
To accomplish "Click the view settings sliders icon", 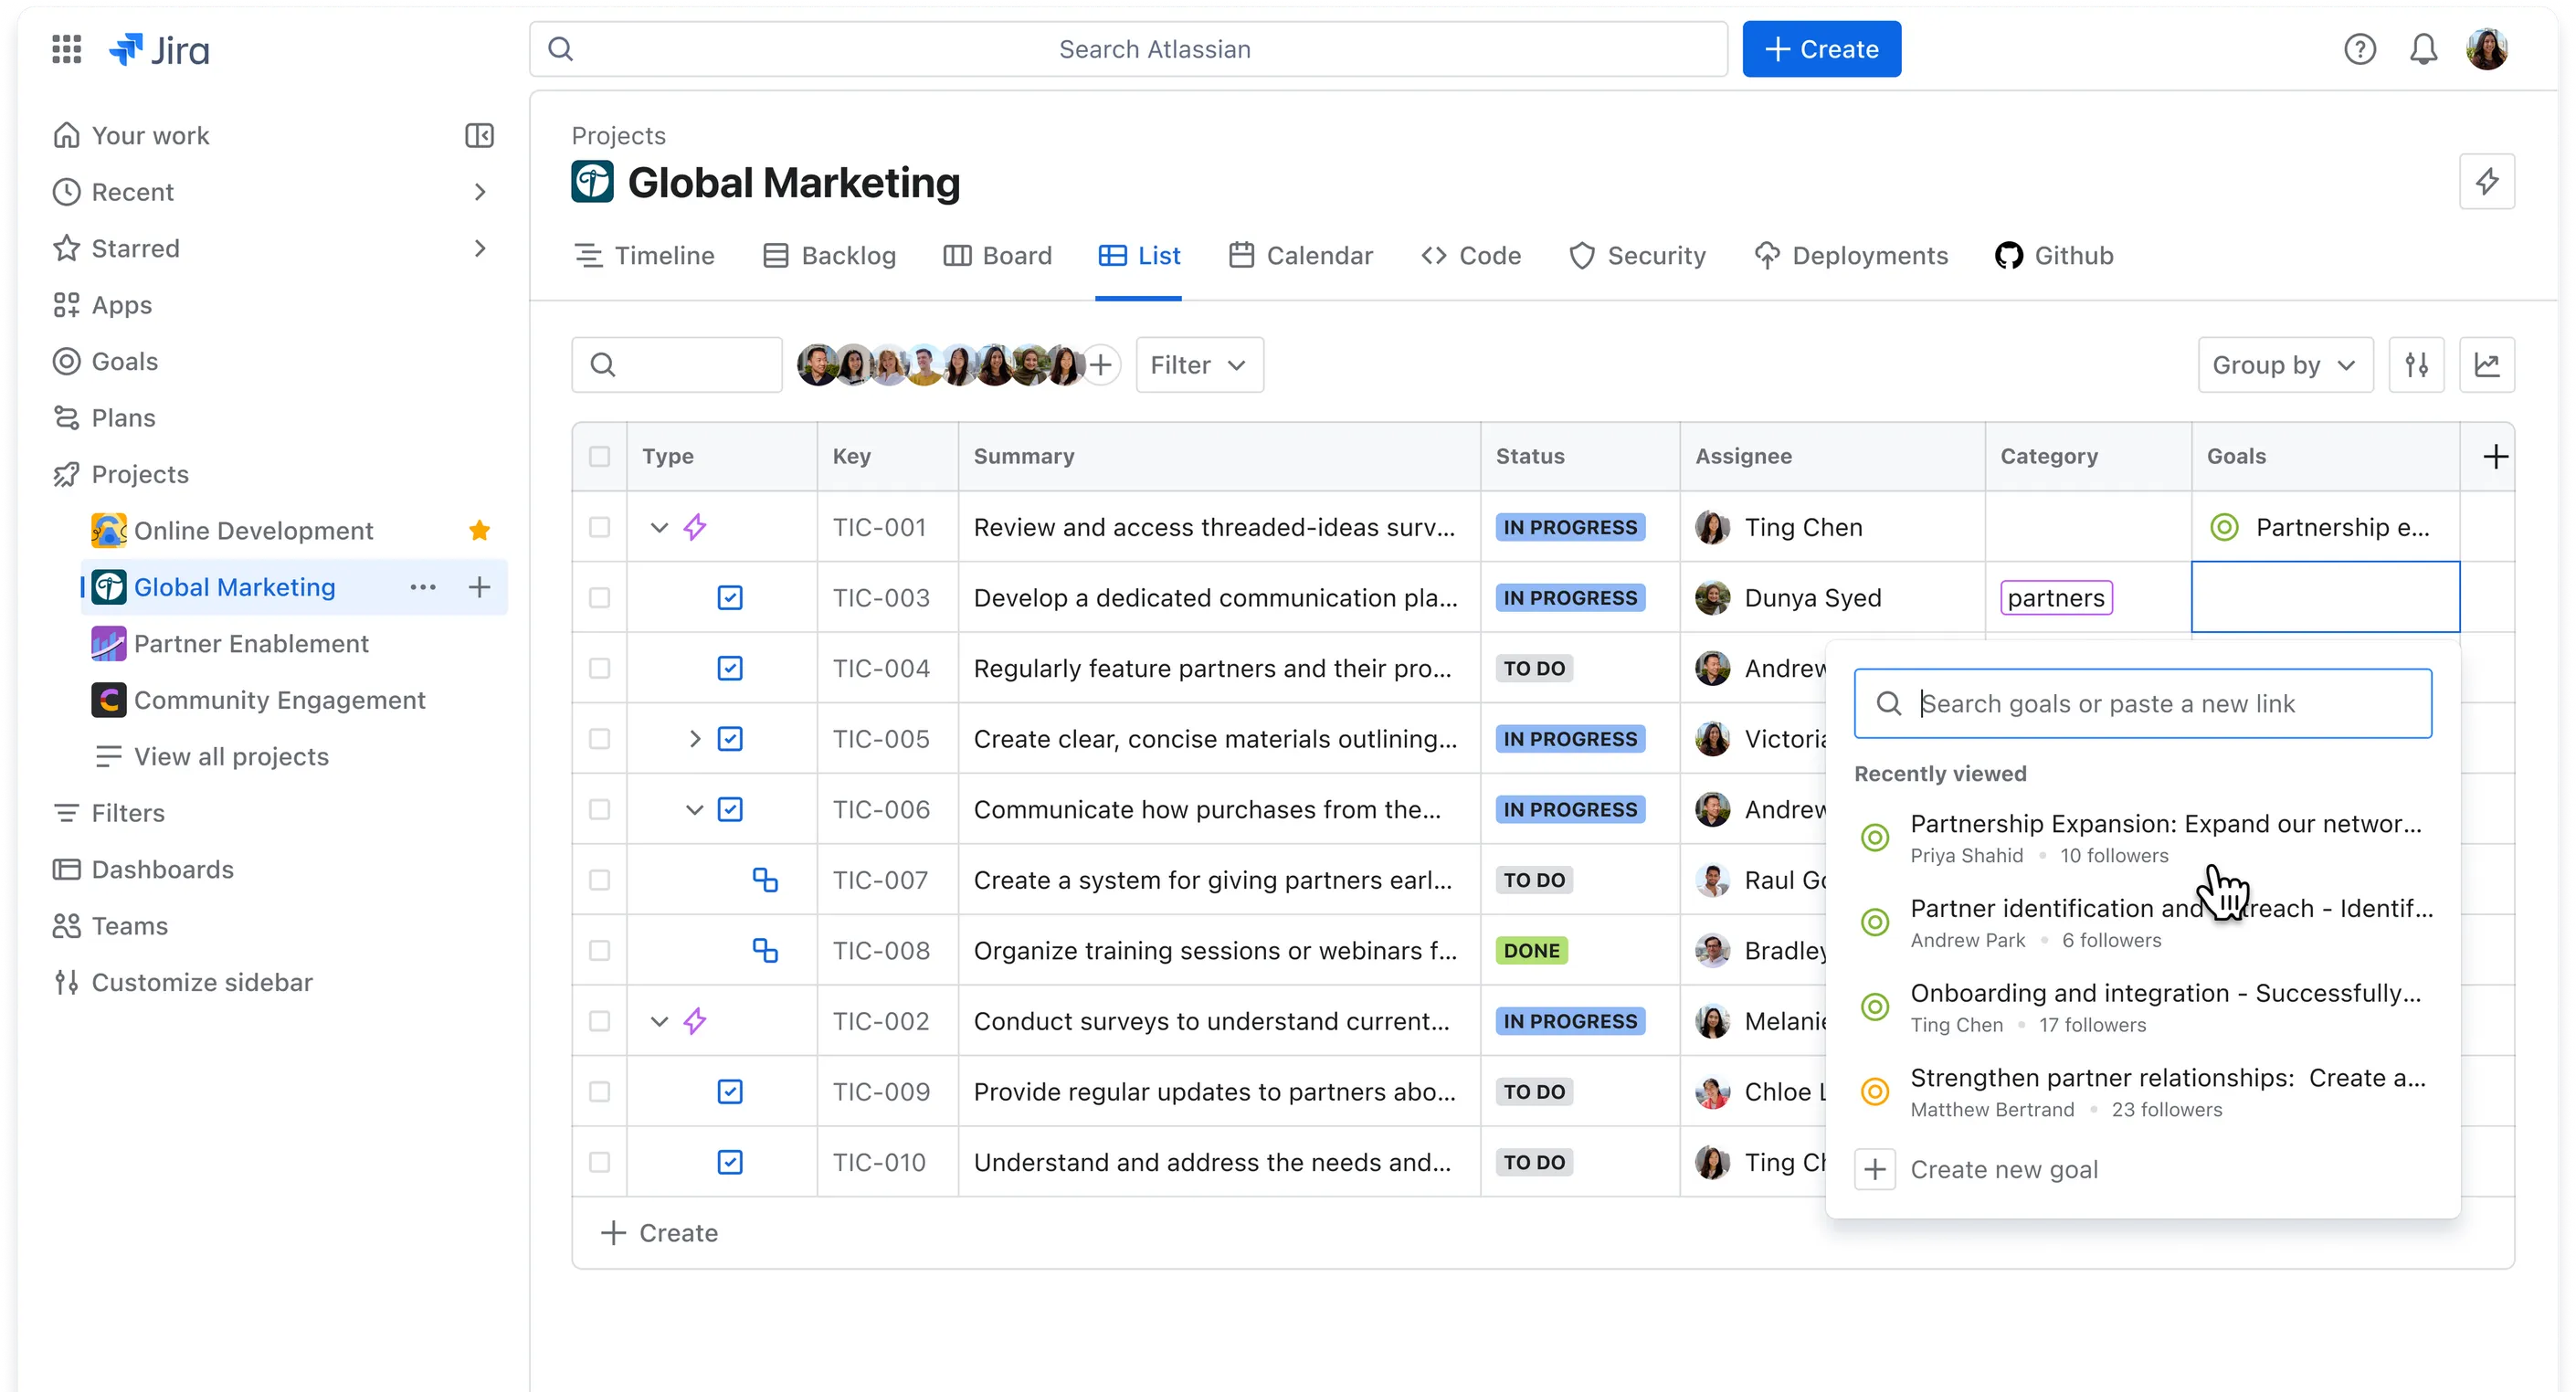I will click(x=2417, y=364).
